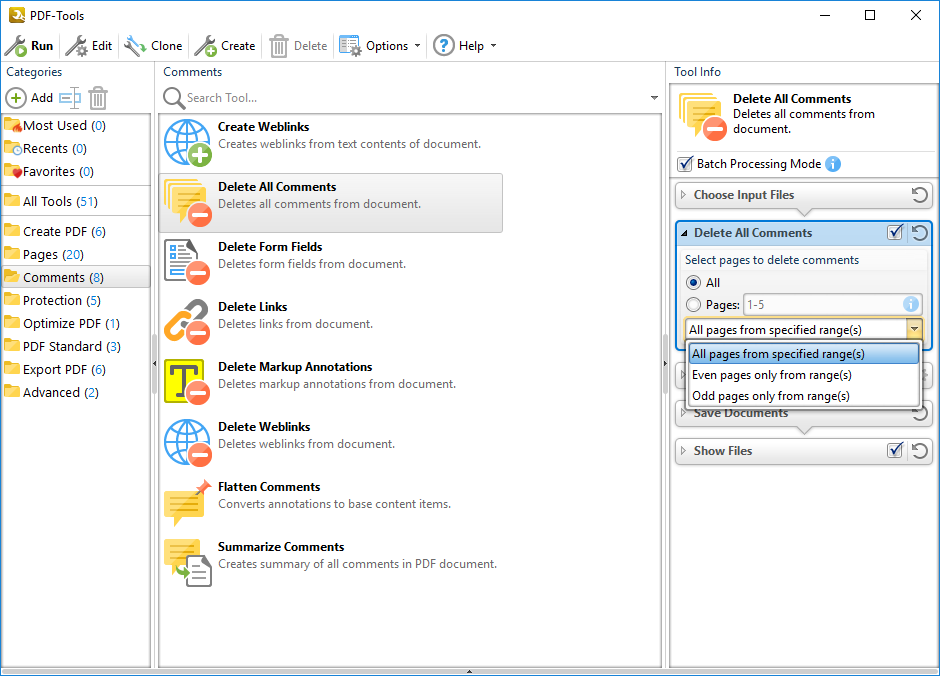The width and height of the screenshot is (940, 676).
Task: Select the Delete Links tool icon
Action: (184, 322)
